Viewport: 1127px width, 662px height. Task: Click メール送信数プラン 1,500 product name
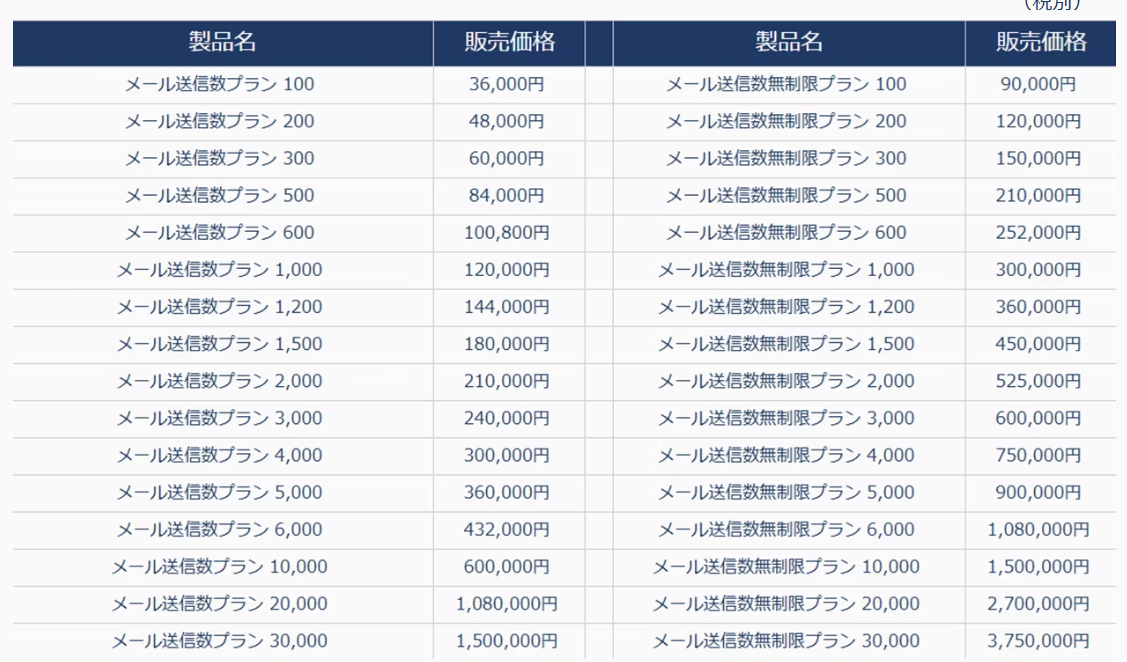(219, 344)
